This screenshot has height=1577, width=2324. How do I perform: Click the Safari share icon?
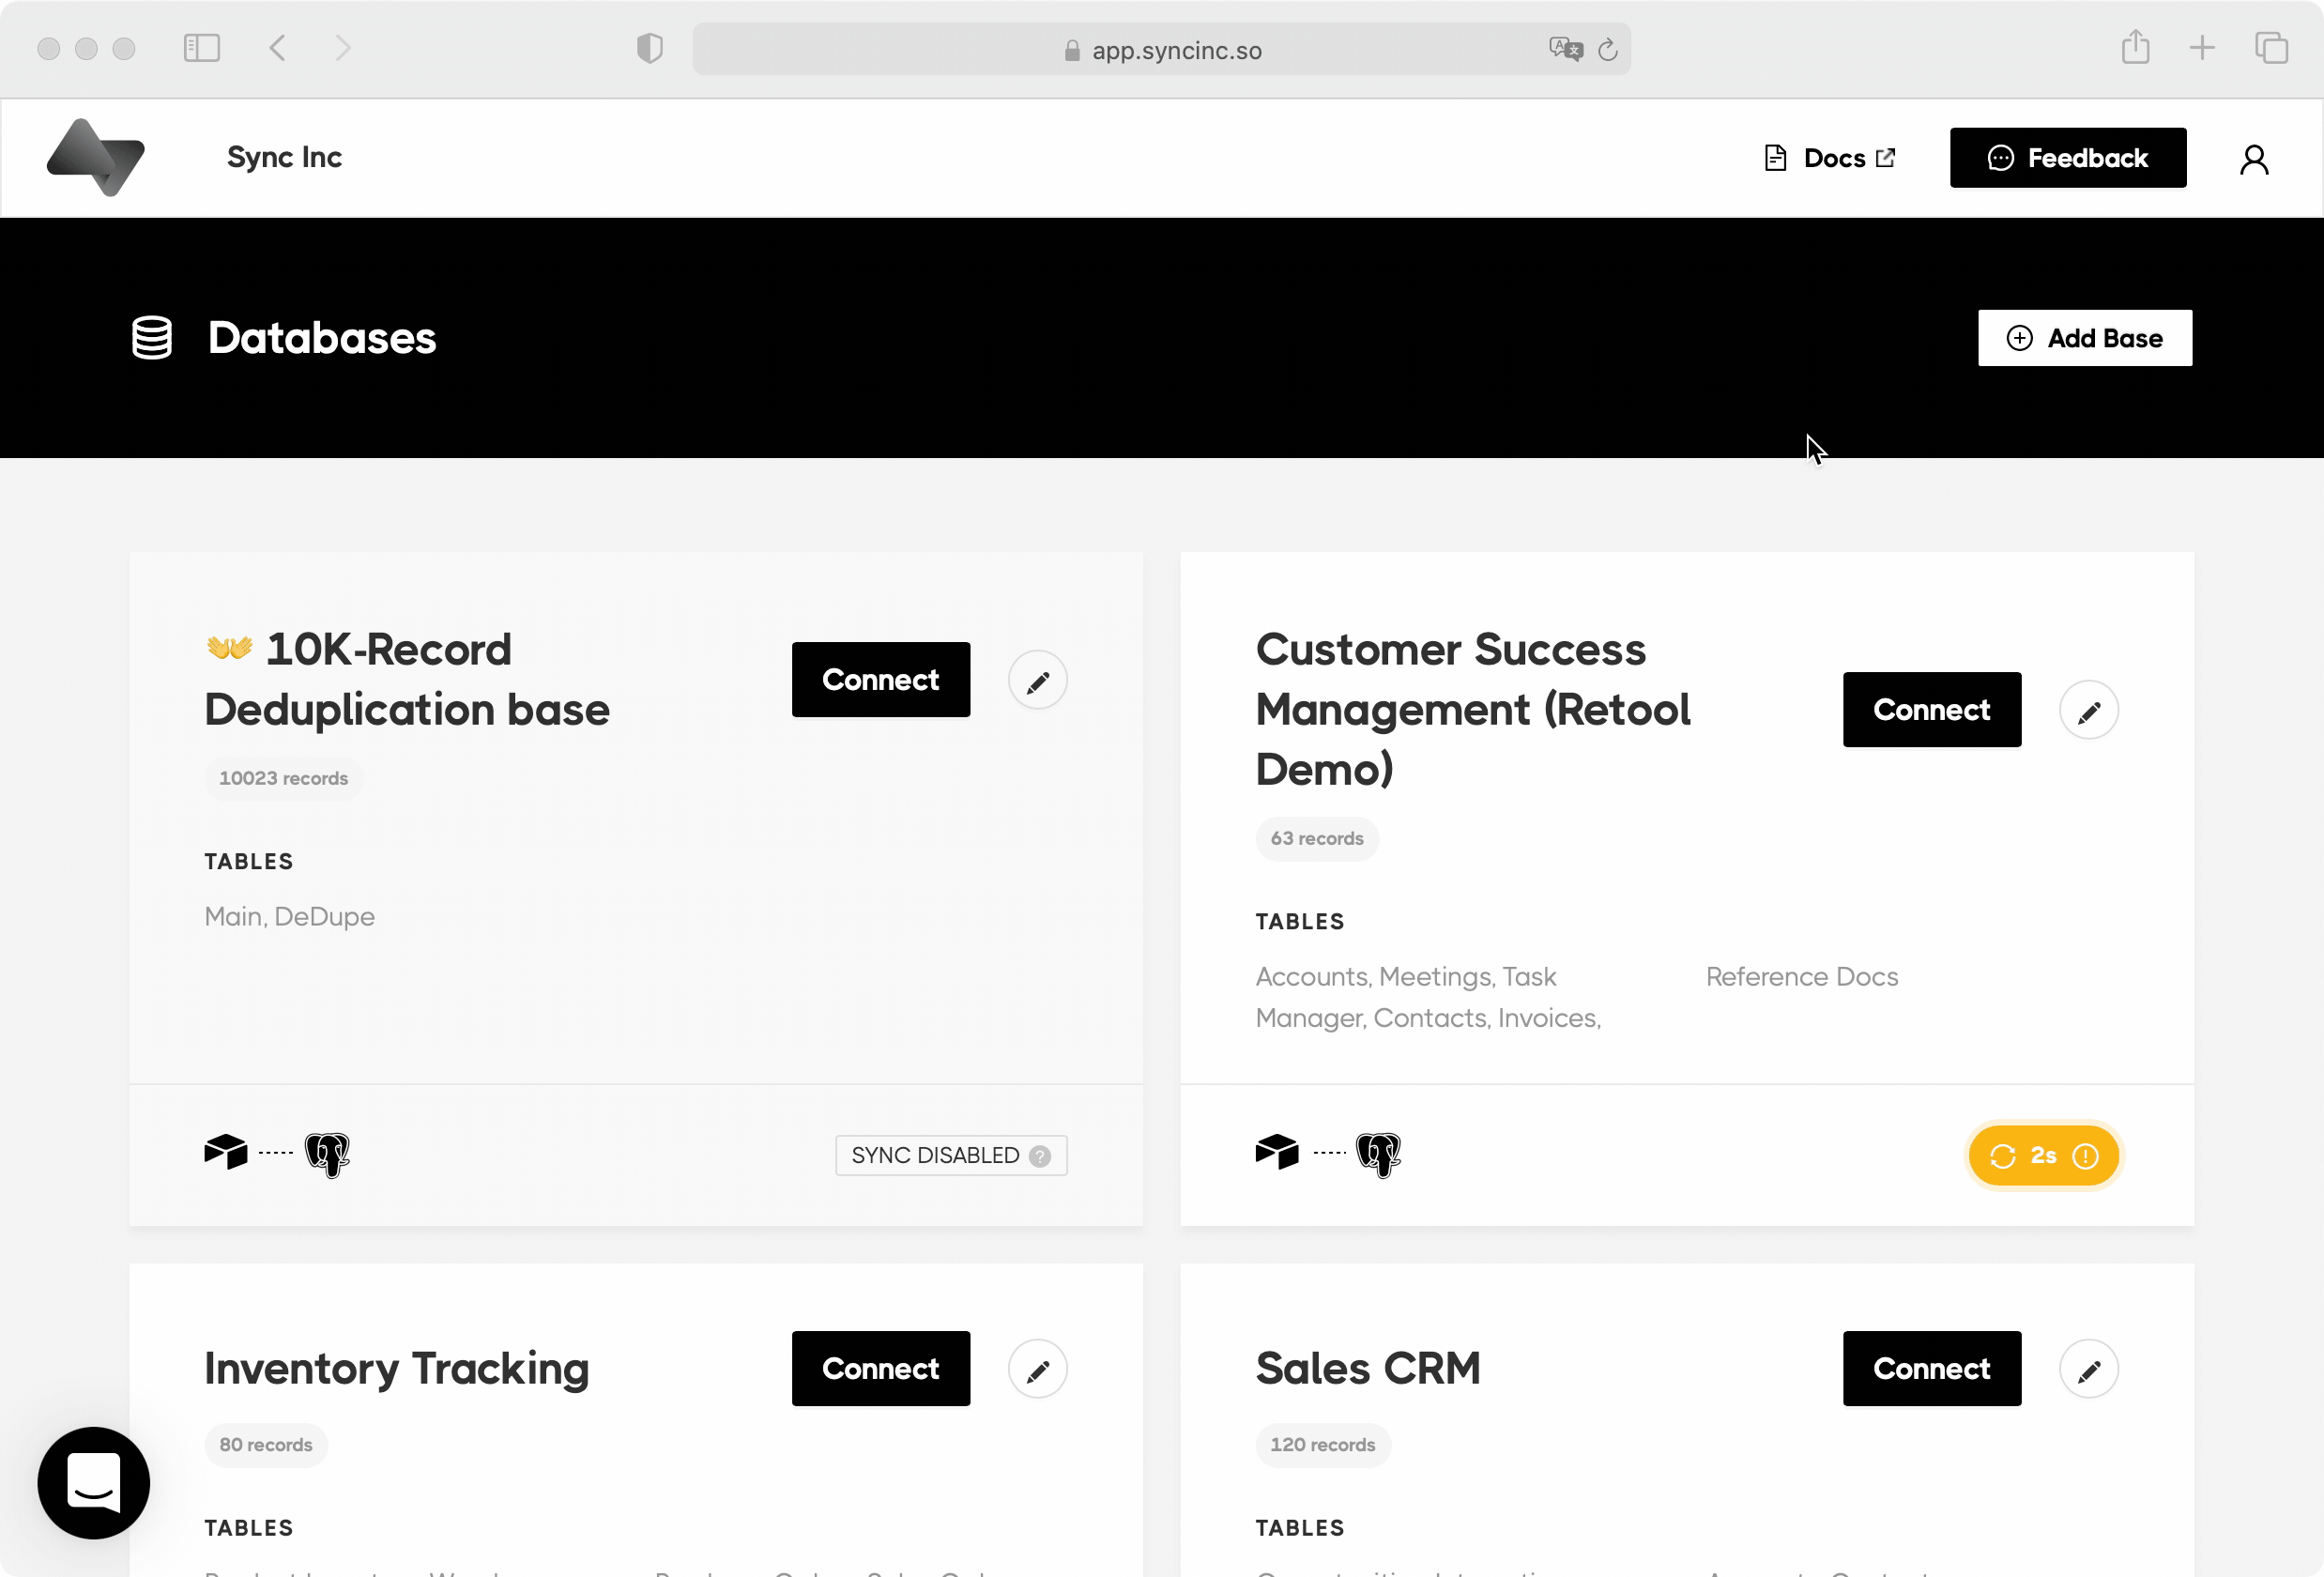[x=2135, y=47]
